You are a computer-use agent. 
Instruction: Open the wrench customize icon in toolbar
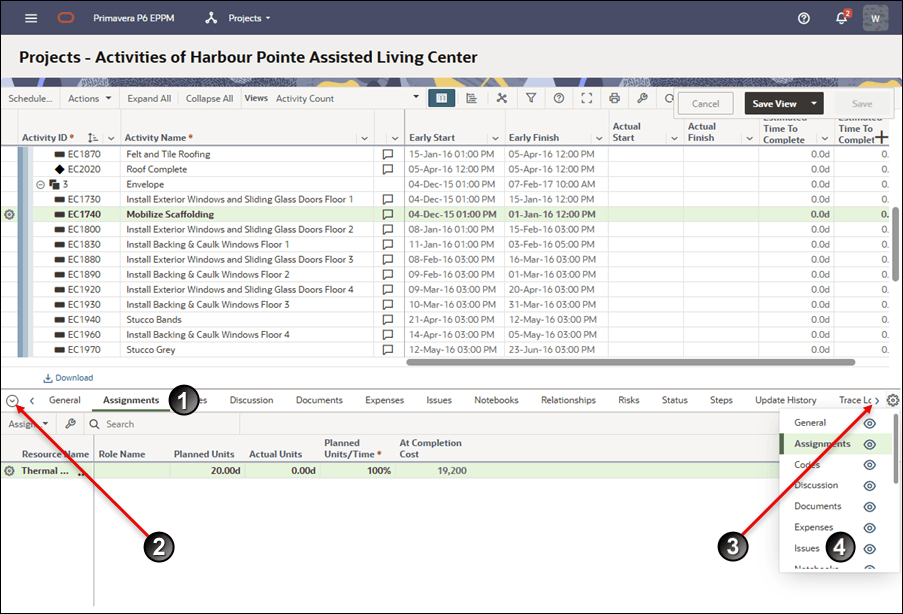pyautogui.click(x=642, y=98)
